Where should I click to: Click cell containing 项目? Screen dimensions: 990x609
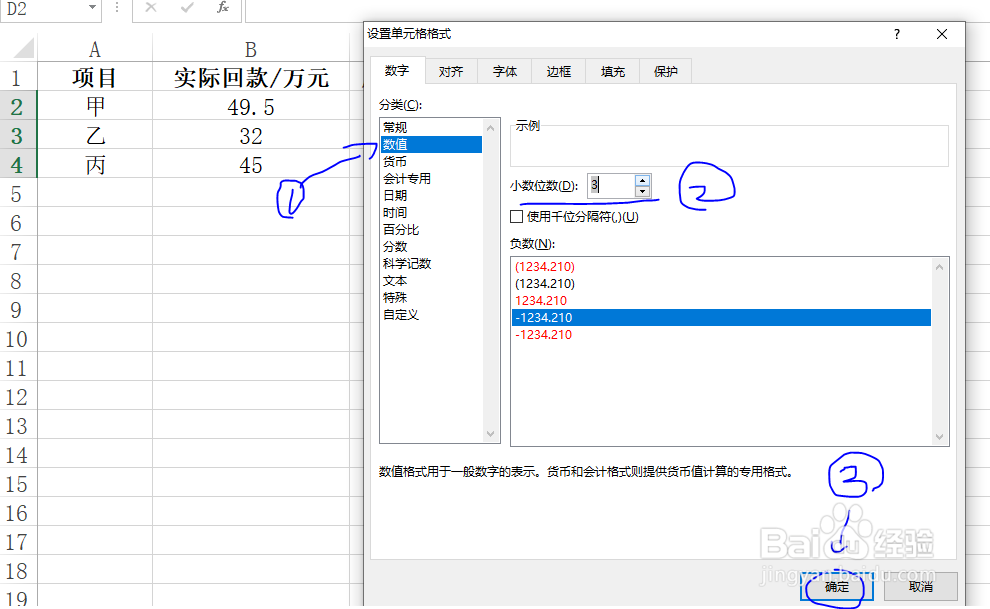pyautogui.click(x=95, y=77)
